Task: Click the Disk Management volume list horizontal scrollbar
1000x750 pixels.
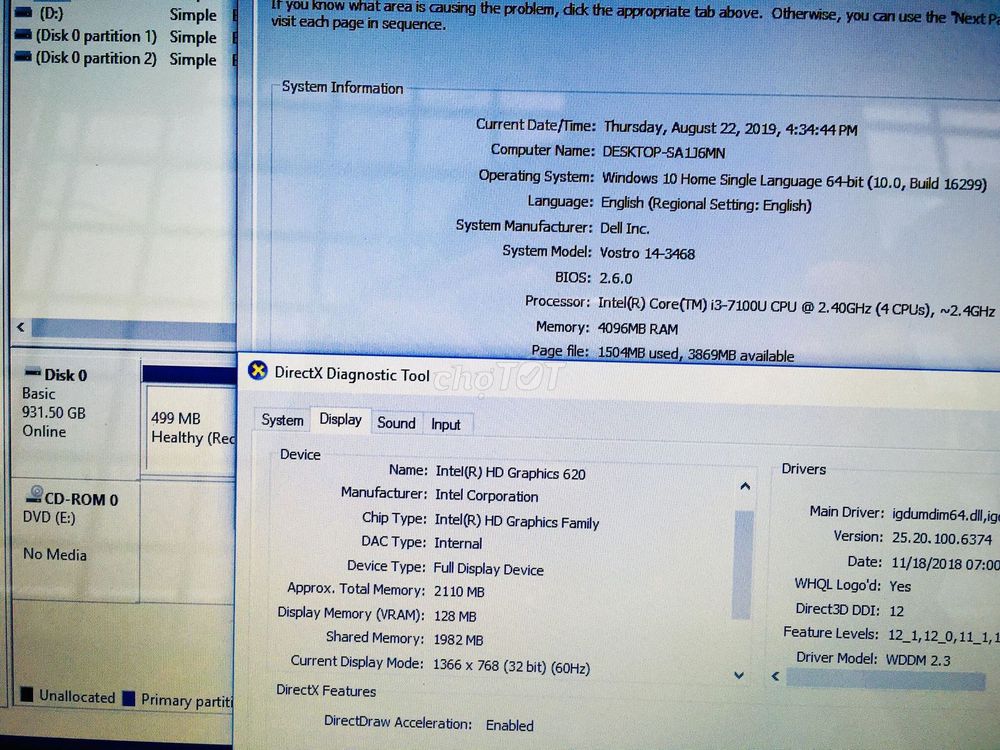Action: pos(133,329)
